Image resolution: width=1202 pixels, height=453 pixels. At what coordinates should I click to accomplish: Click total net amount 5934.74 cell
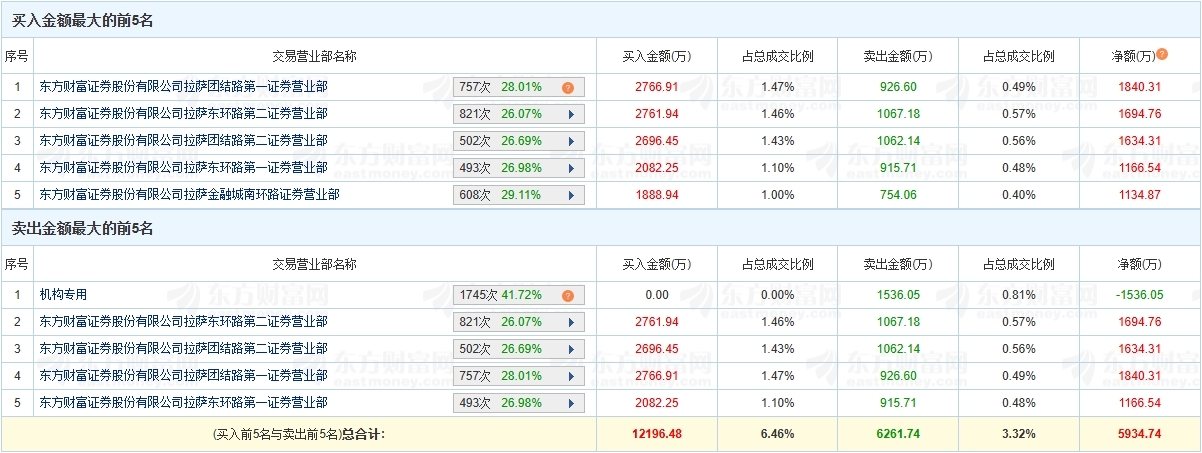pos(1140,434)
